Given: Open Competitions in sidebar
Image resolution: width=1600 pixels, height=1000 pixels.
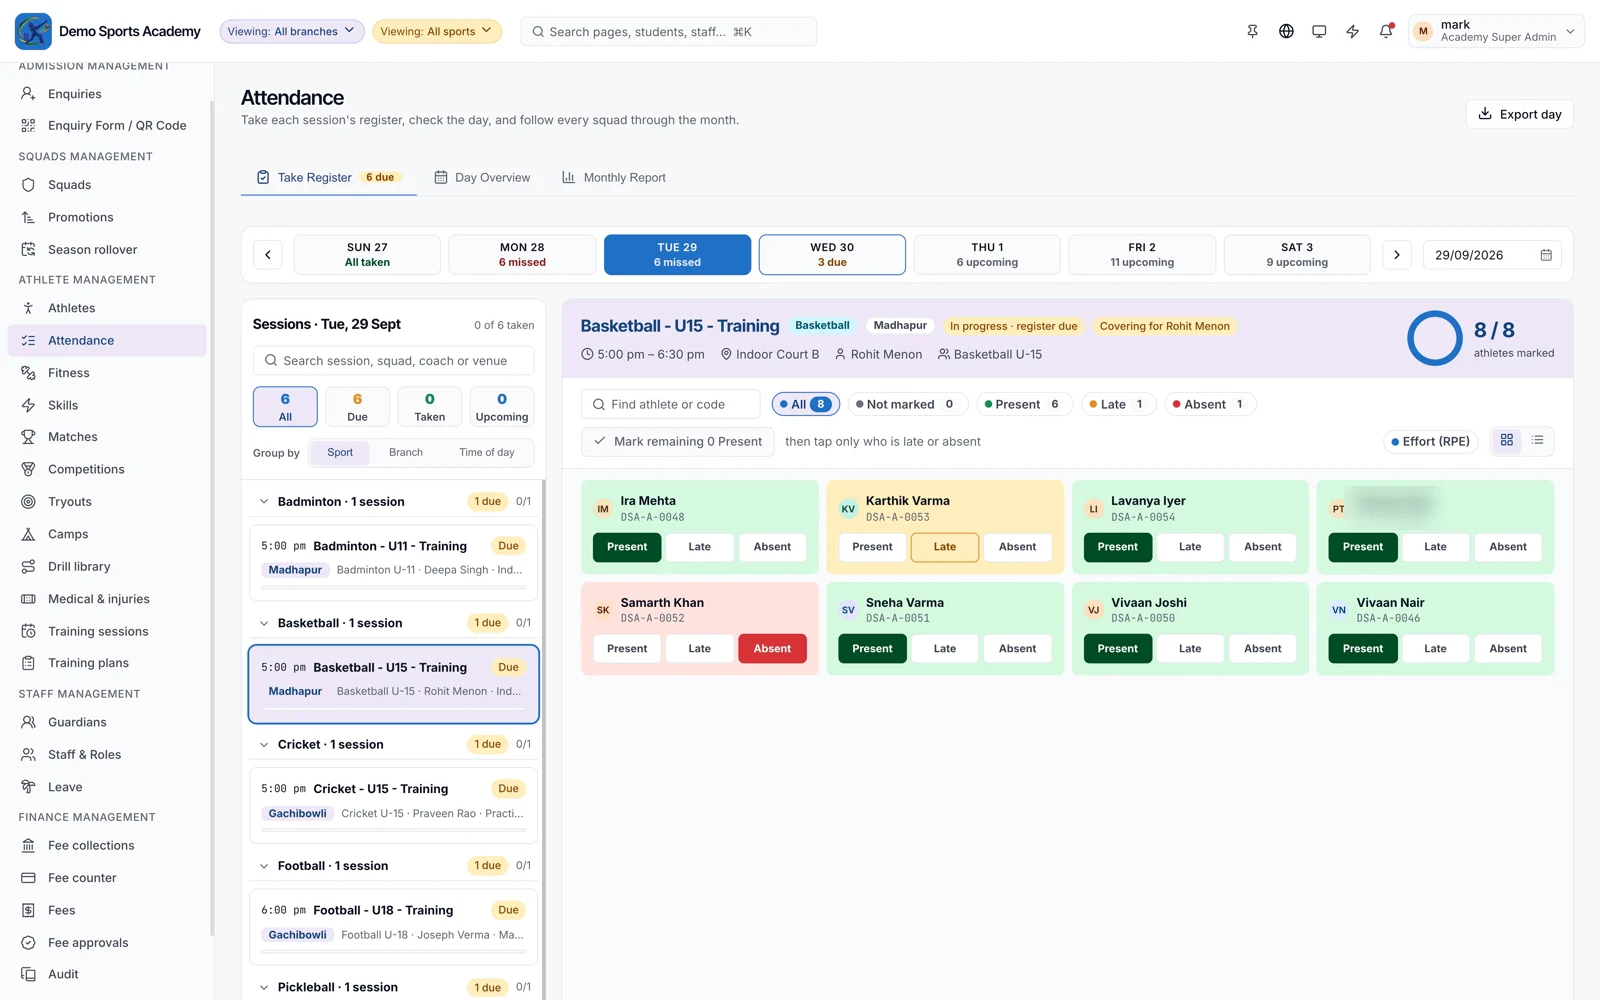Looking at the screenshot, I should tap(107, 469).
